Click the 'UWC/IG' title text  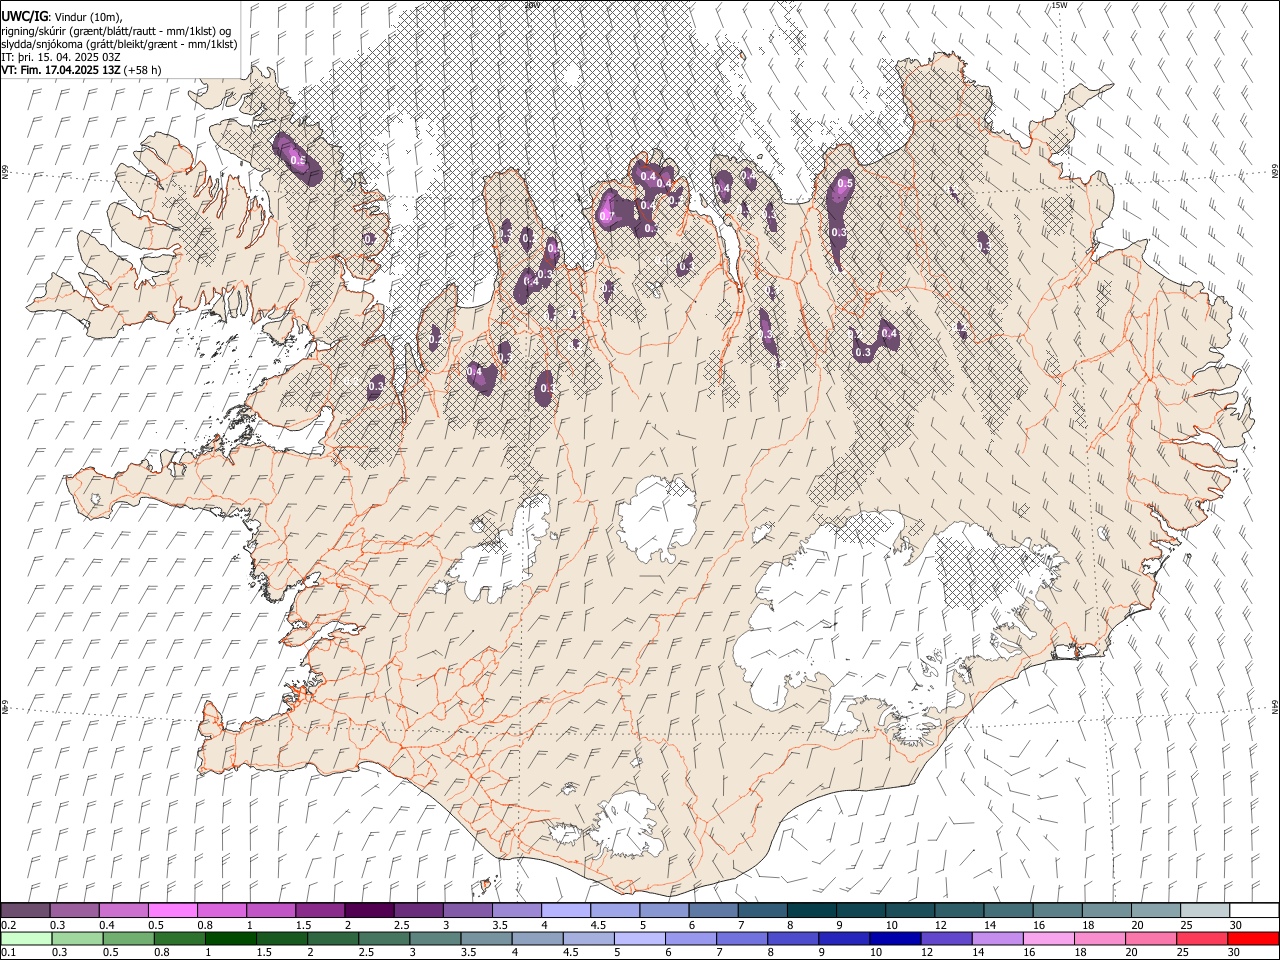point(24,17)
